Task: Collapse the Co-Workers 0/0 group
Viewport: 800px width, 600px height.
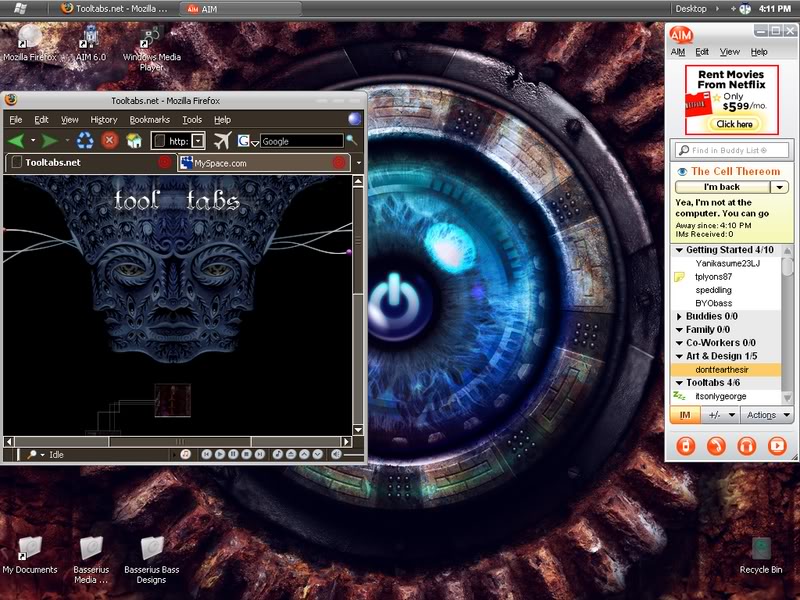Action: pos(679,343)
